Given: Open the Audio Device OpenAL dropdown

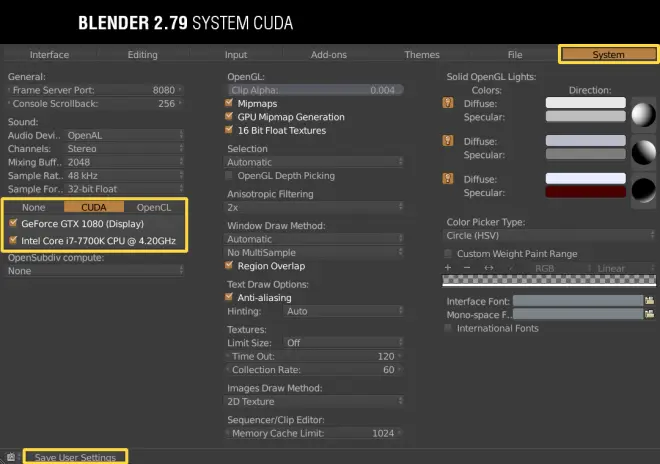Looking at the screenshot, I should (x=124, y=135).
